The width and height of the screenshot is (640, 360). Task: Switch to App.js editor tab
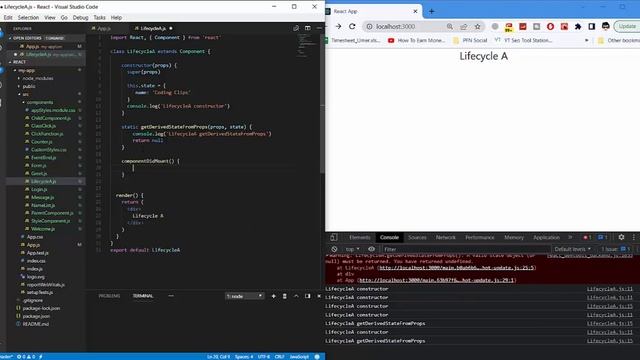pos(104,29)
